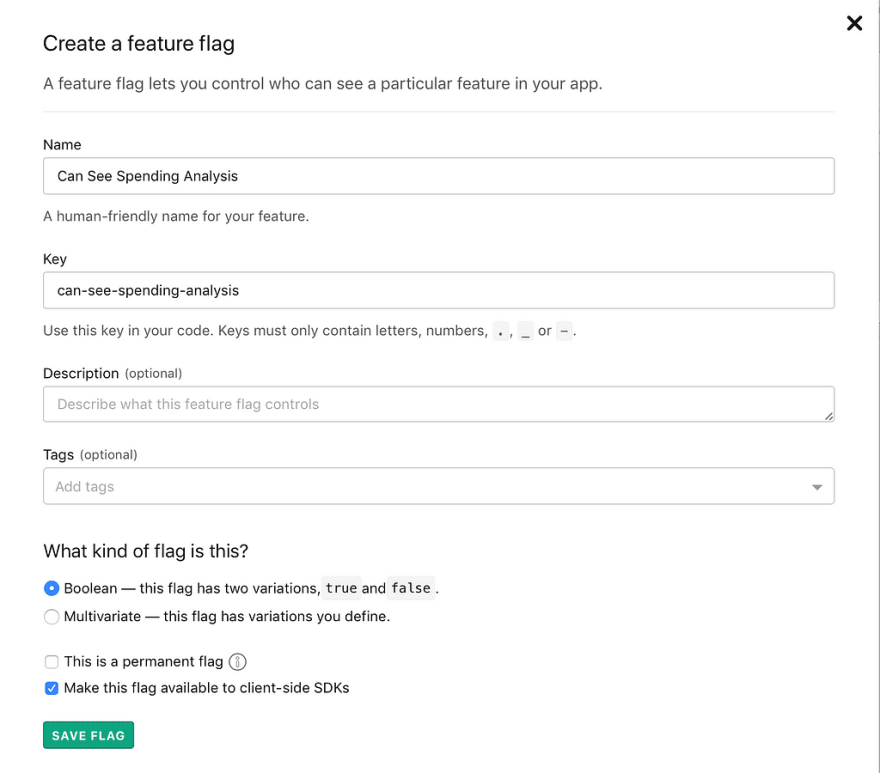
Task: Uncheck the client-side SDKs checkbox
Action: (52, 688)
